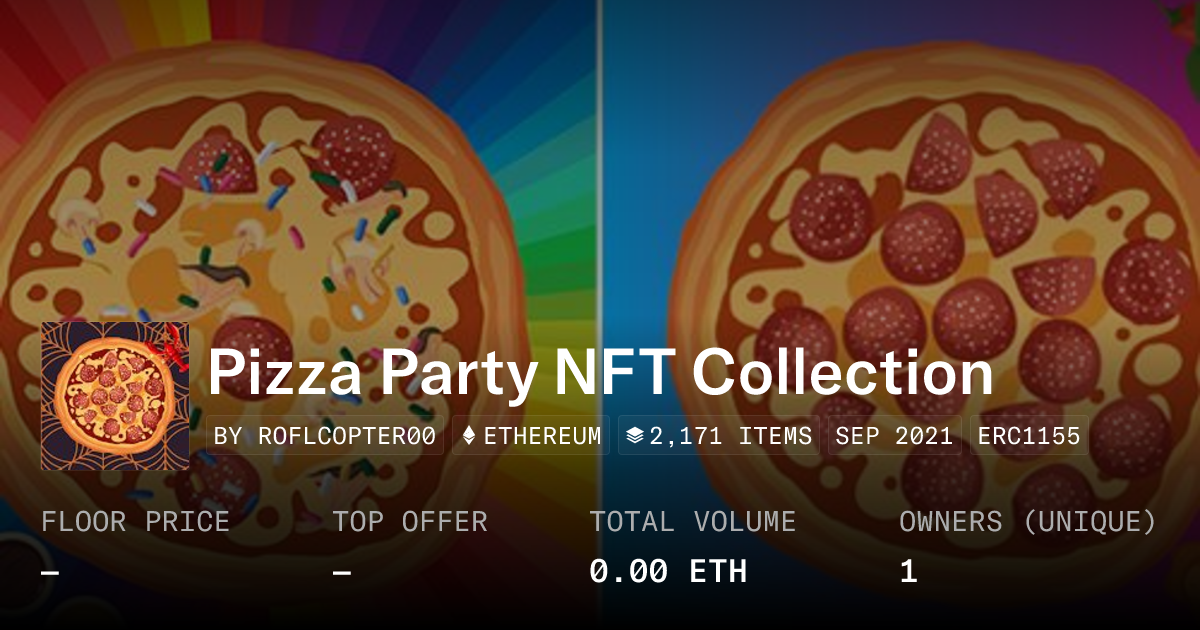This screenshot has width=1200, height=630.
Task: Click the 2,171 ITEMS count text
Action: click(x=730, y=436)
